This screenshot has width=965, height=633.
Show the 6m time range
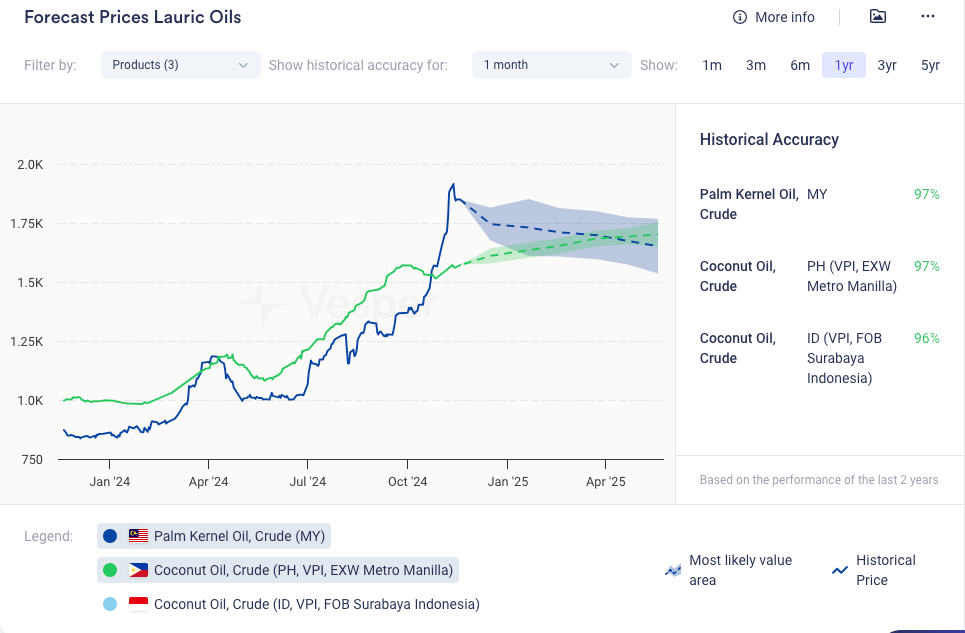coord(800,65)
